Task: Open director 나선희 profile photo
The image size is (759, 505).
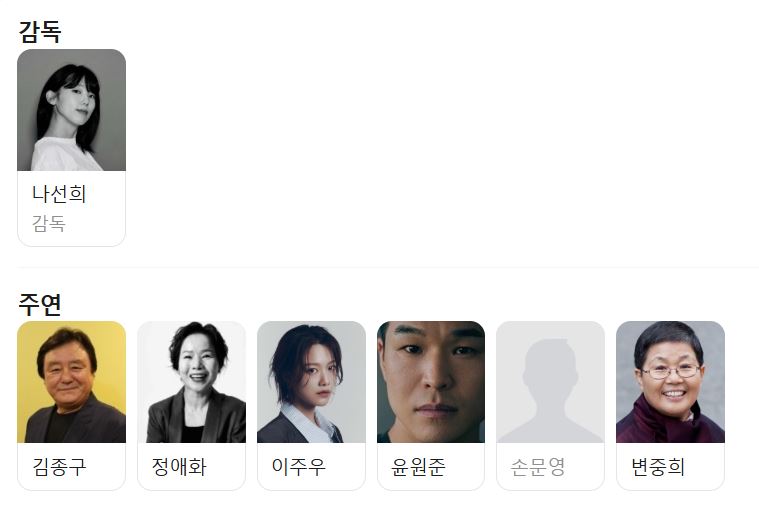Action: pyautogui.click(x=71, y=110)
